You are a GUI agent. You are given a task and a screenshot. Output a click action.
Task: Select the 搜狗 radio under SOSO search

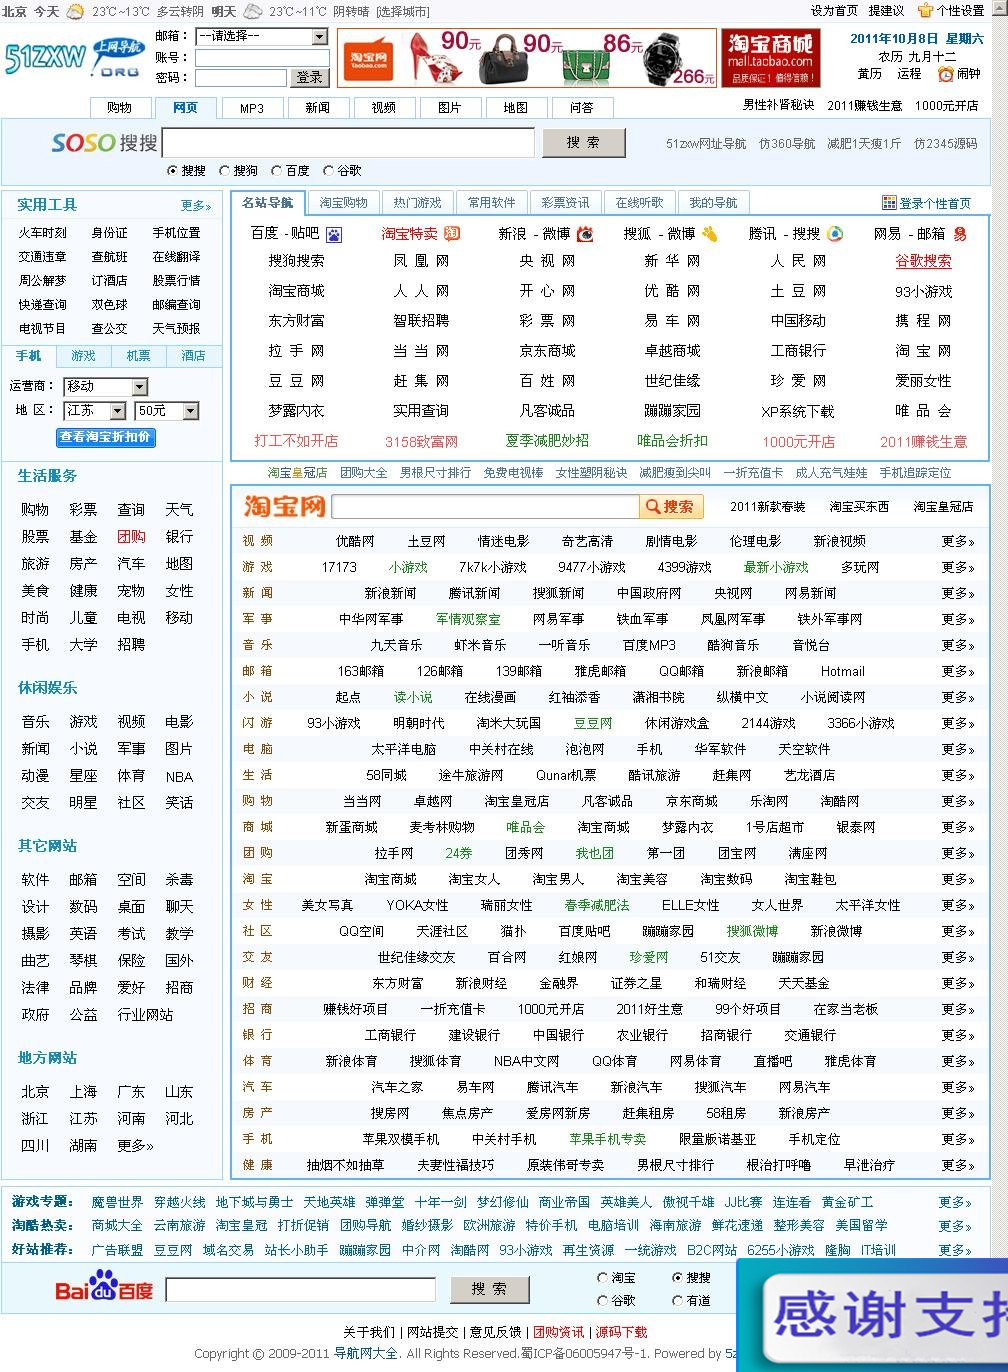pos(224,171)
